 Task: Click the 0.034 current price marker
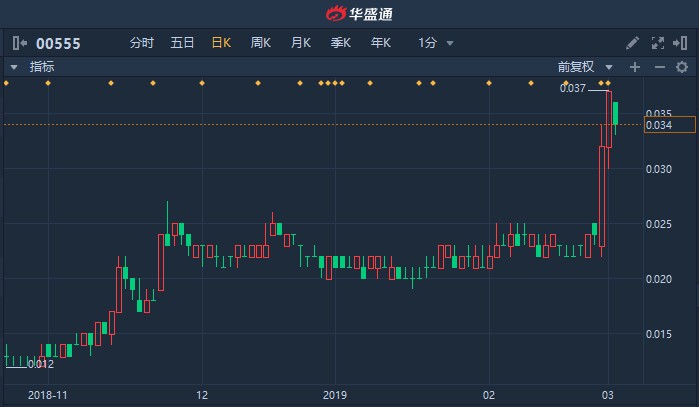click(x=658, y=125)
